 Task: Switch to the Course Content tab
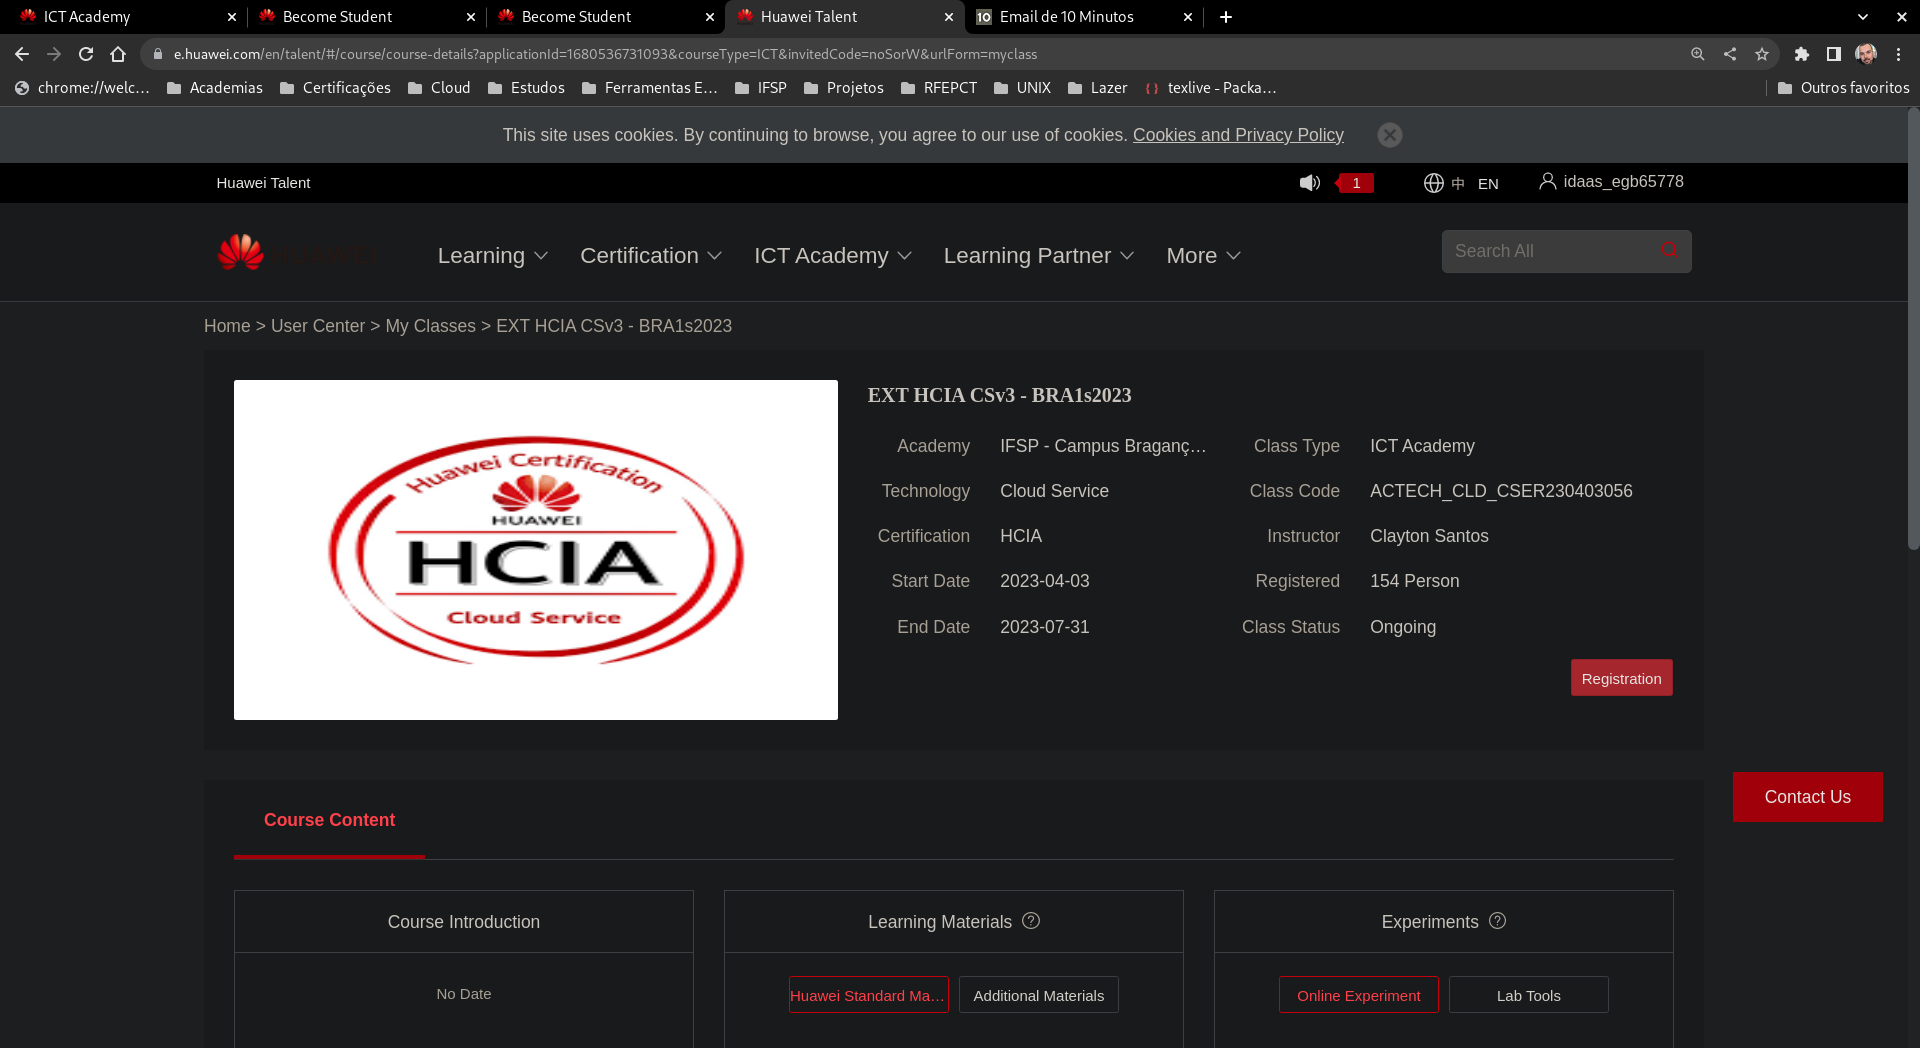(x=329, y=820)
